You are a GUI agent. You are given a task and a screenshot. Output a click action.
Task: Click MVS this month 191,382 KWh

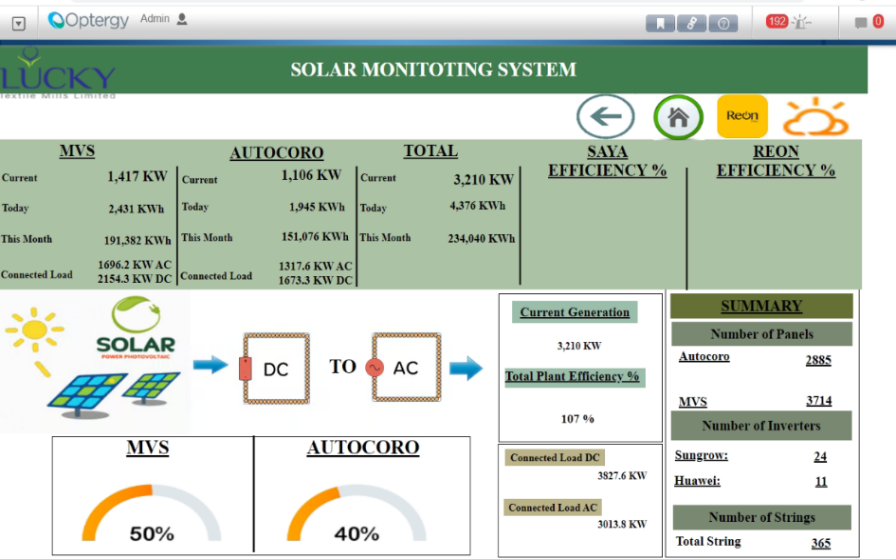tap(137, 240)
